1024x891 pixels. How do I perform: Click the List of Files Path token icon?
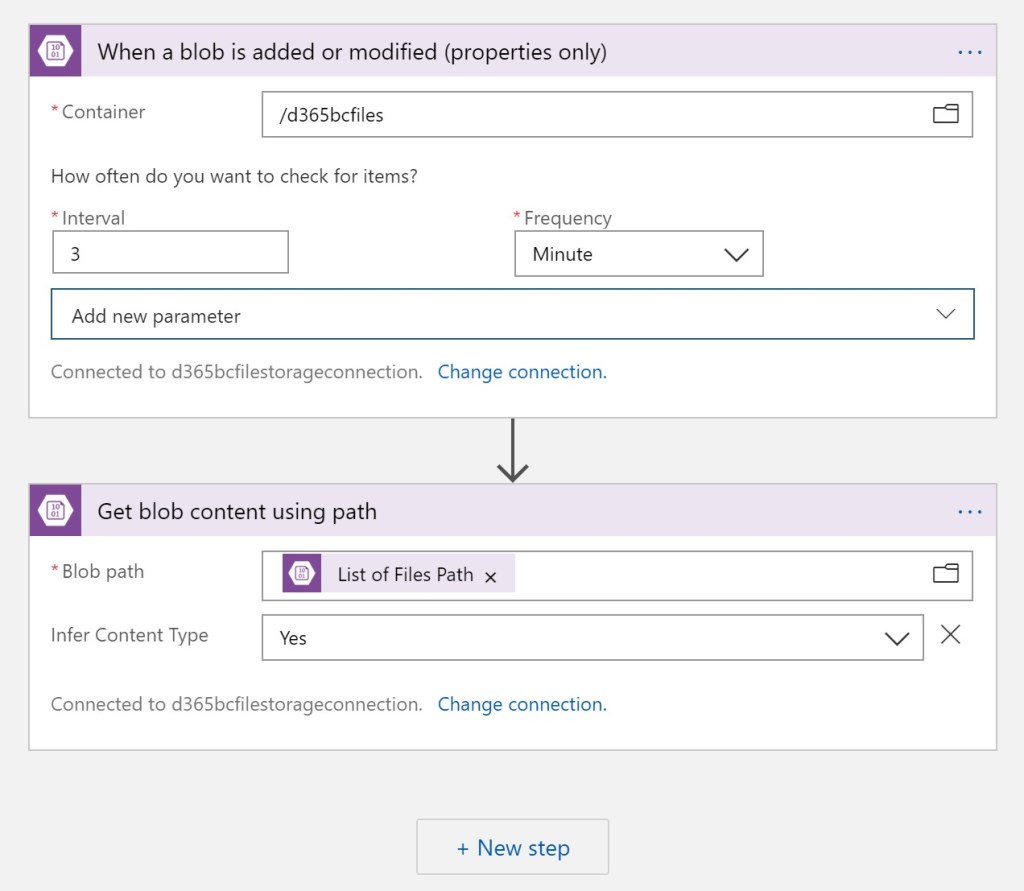(302, 574)
